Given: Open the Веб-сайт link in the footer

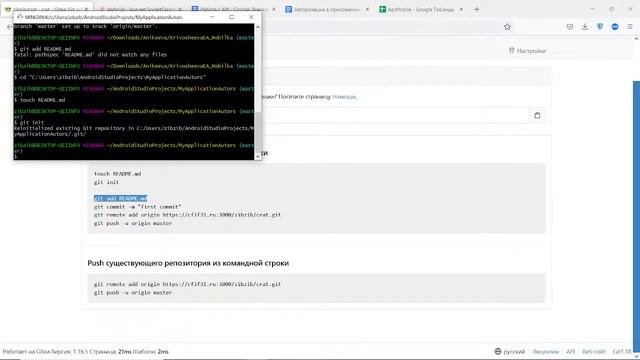Looking at the screenshot, I should [593, 351].
